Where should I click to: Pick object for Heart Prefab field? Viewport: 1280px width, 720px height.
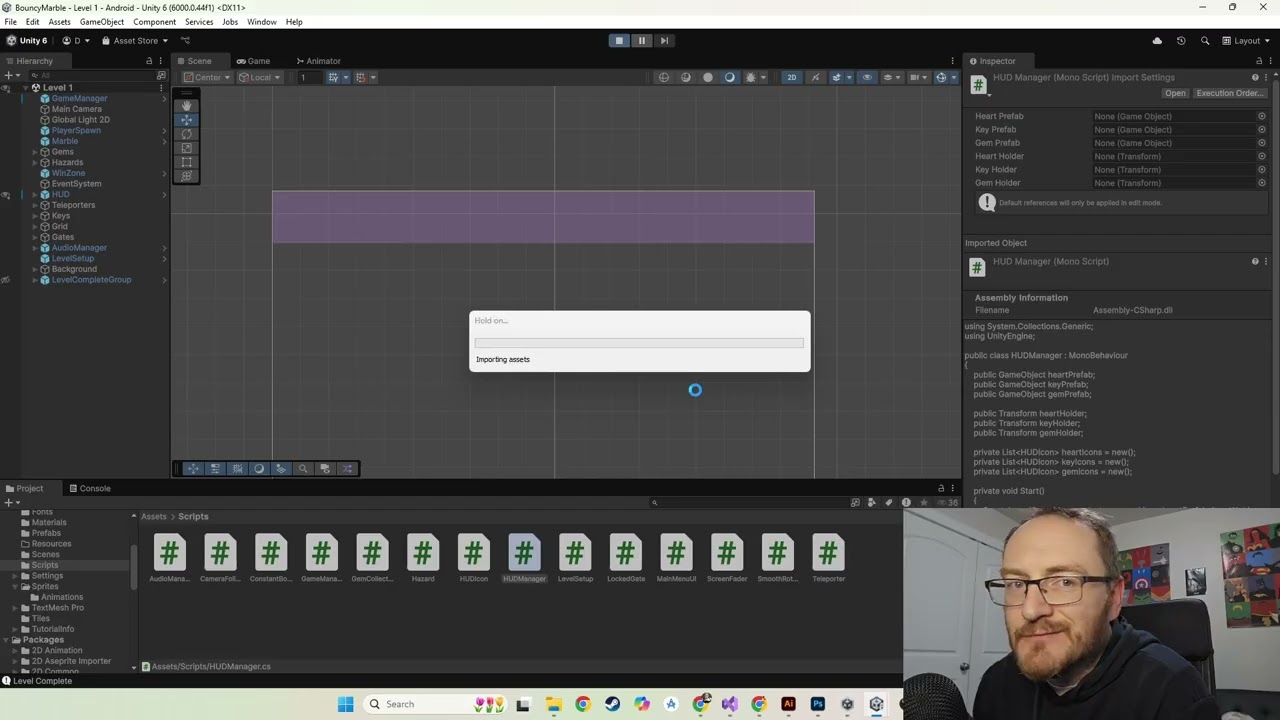tap(1261, 116)
